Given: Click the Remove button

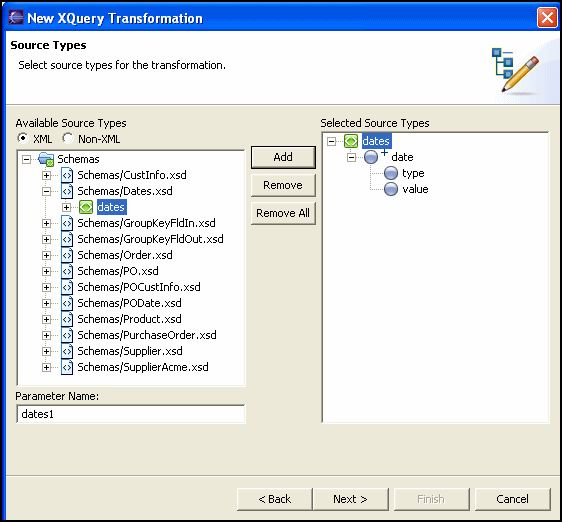Looking at the screenshot, I should click(x=283, y=185).
